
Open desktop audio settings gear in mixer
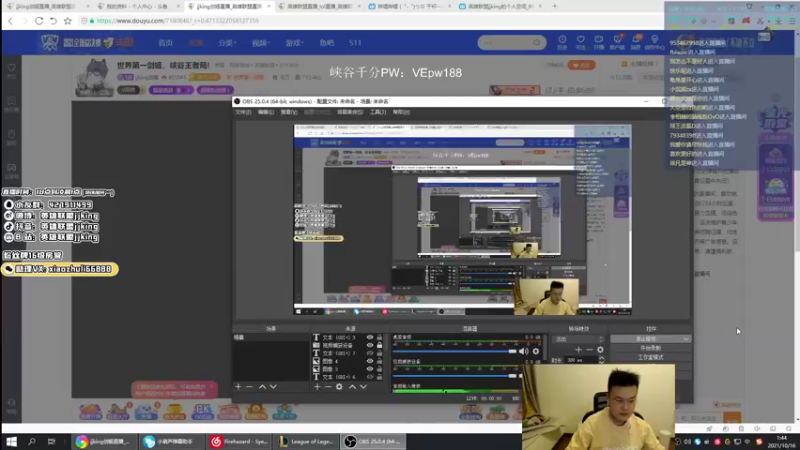click(x=536, y=351)
